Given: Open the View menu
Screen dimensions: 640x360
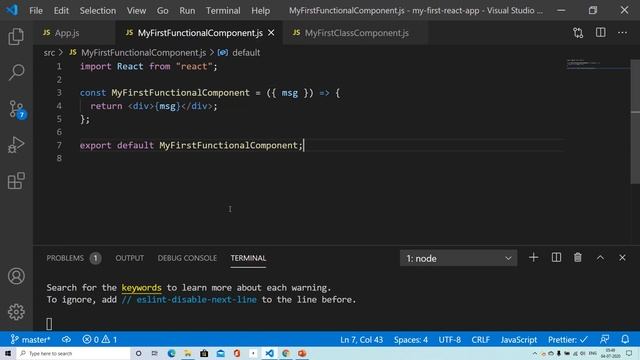Looking at the screenshot, I should coord(136,10).
